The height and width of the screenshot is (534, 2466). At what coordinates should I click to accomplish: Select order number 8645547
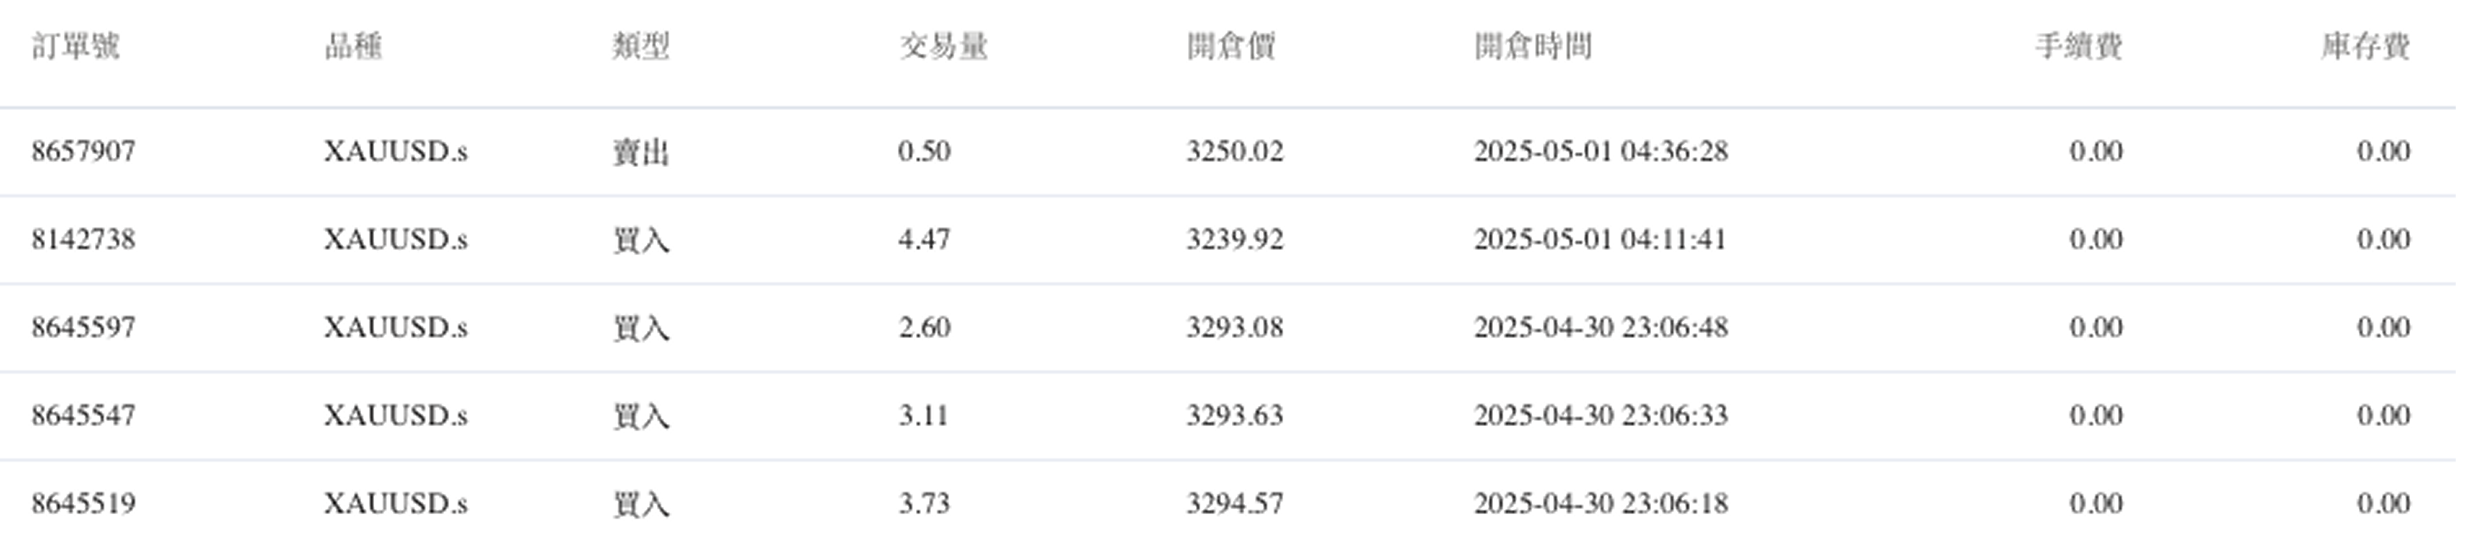83,415
